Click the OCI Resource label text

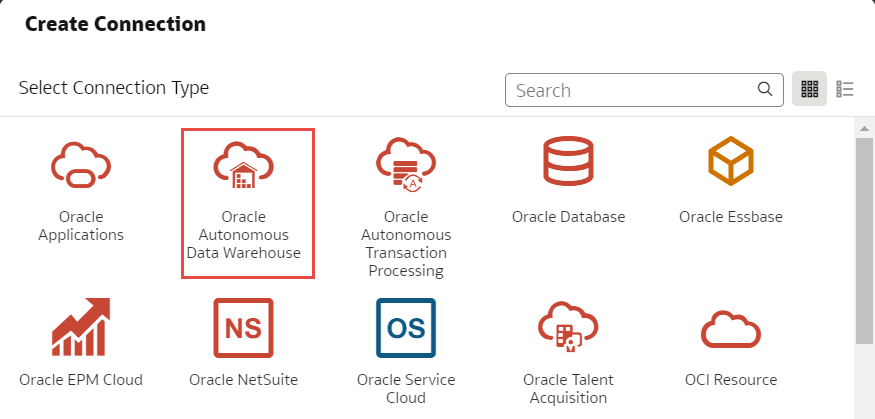730,380
